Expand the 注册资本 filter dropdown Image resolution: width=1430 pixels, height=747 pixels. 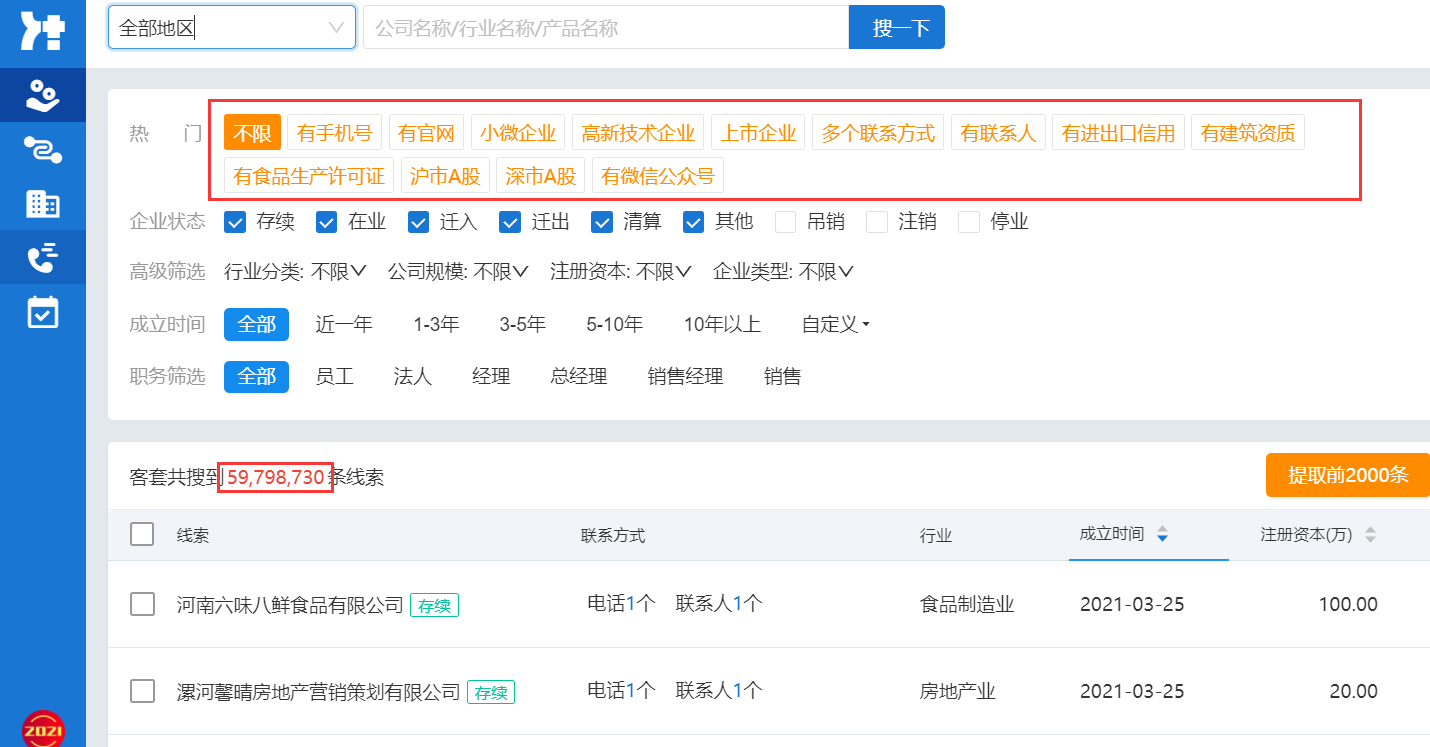click(x=620, y=272)
